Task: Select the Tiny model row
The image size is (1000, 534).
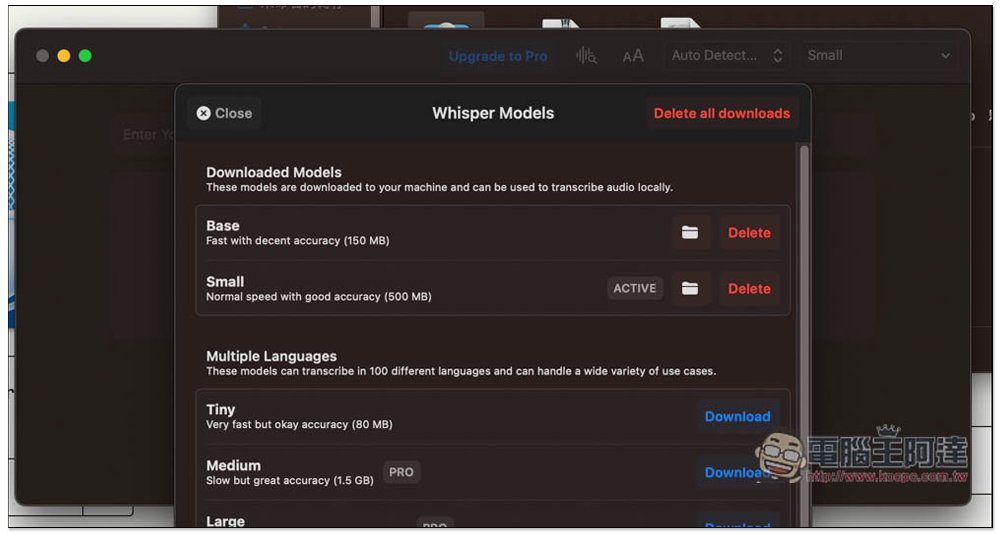Action: [400, 416]
